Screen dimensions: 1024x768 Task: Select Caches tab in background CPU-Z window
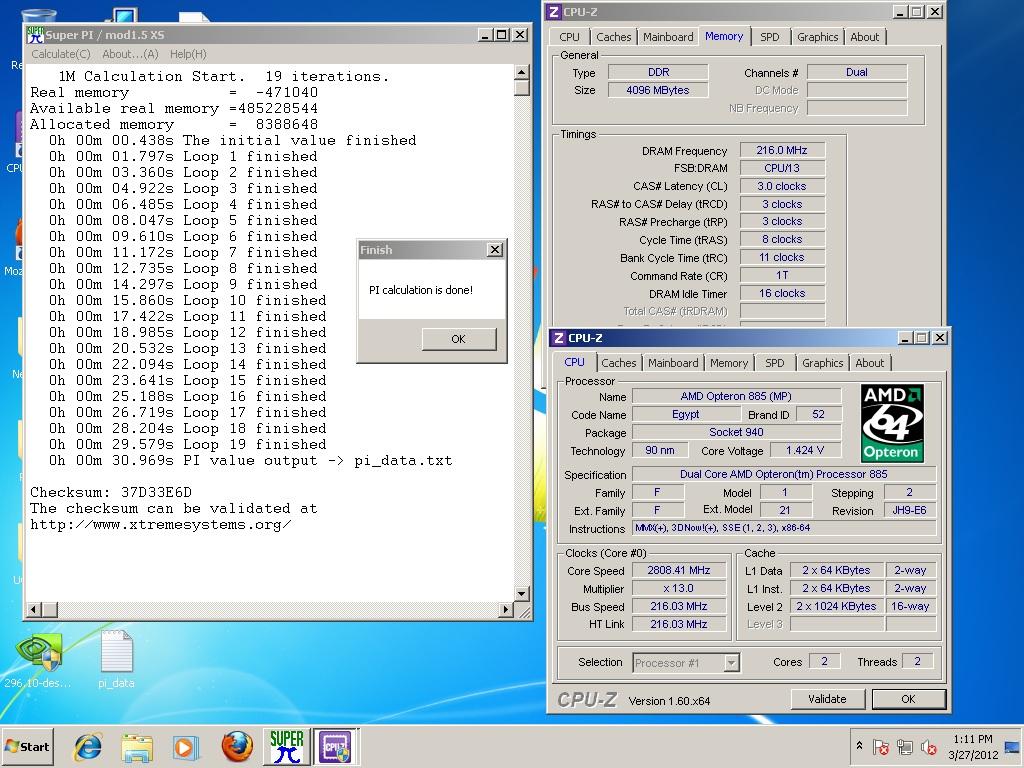[x=614, y=37]
